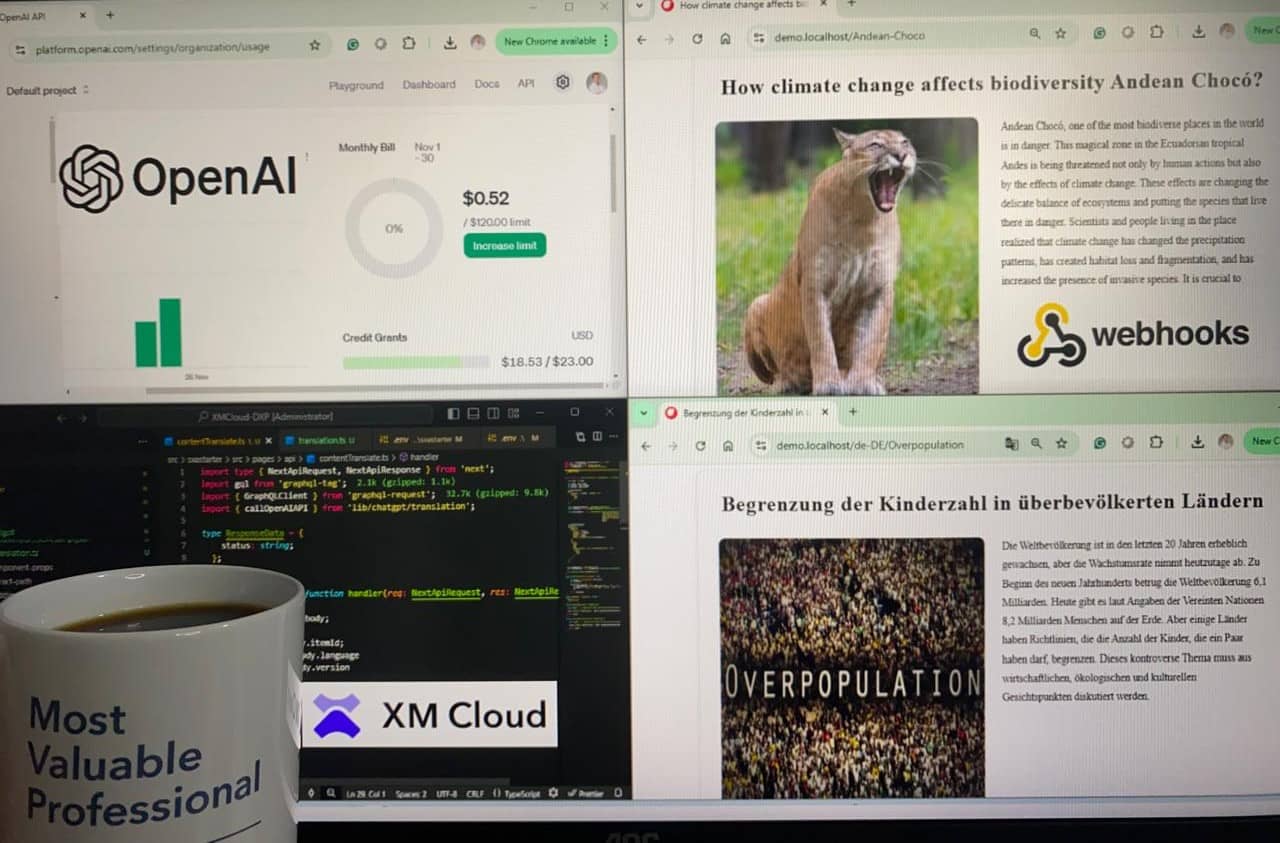
Task: Reload the Andean-Choco page
Action: tap(697, 39)
